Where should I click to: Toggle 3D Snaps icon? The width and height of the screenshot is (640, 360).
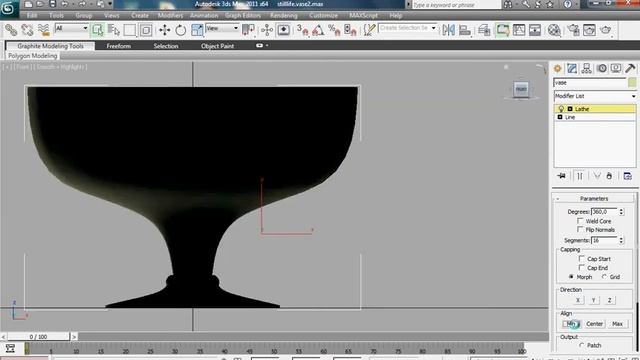click(x=302, y=30)
